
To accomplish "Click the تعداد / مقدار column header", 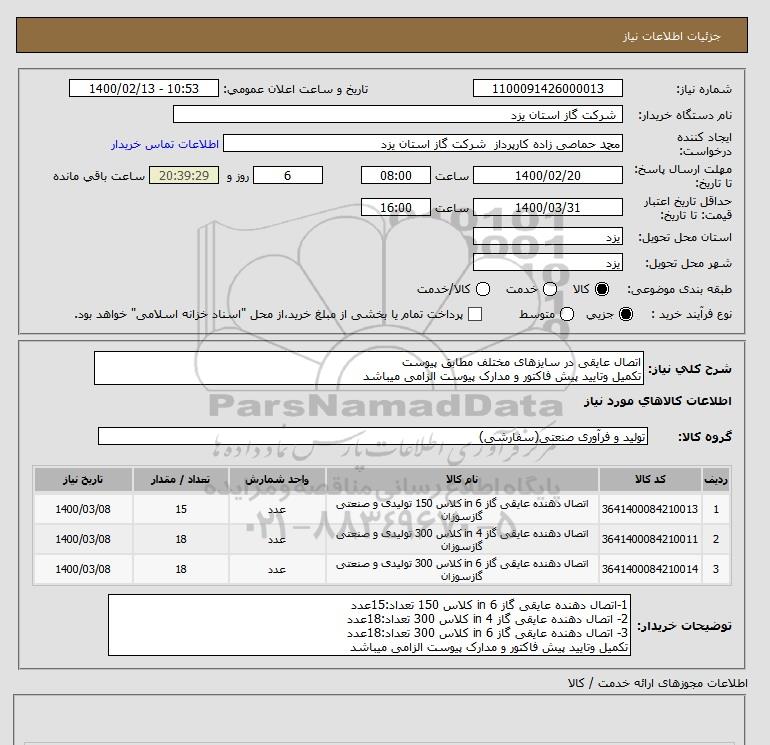I will (181, 479).
